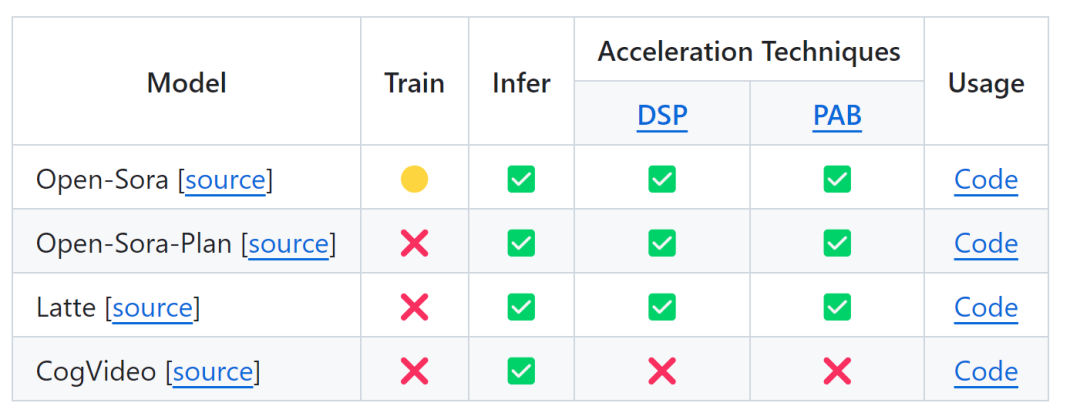
Task: Open the DSP acceleration technique link
Action: (662, 115)
